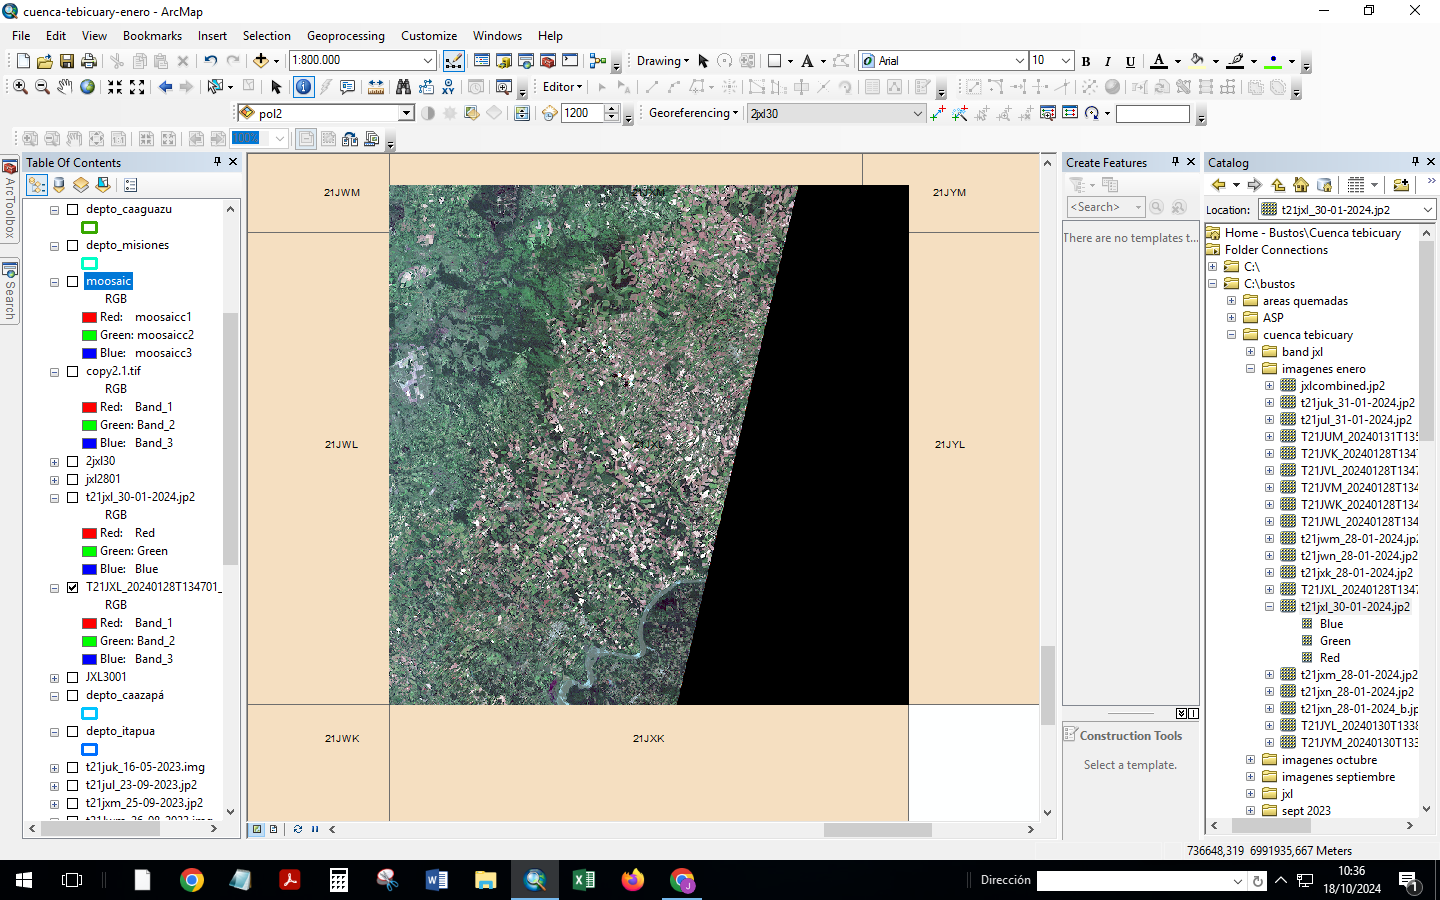Enable the 2jxl30 layer checkbox
This screenshot has width=1440, height=900.
tap(72, 462)
